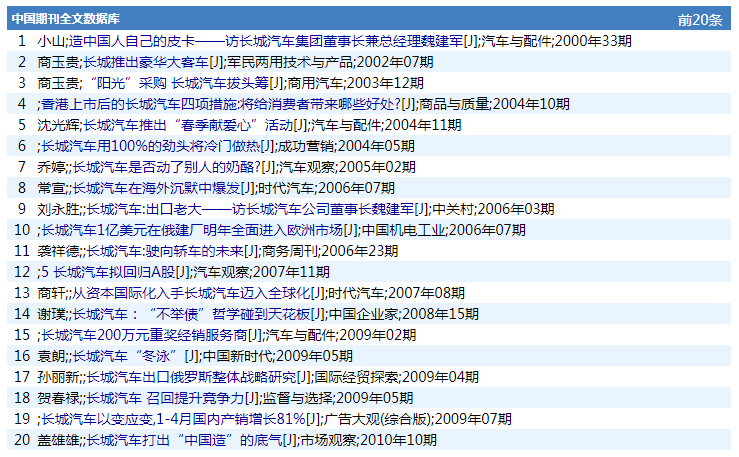Open link 长城汽车:驶向轿车的未来

point(164,251)
